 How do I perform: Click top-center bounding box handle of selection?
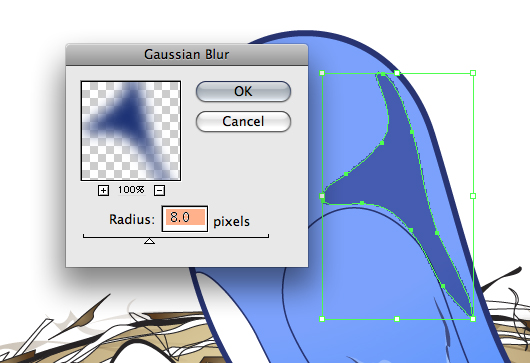(x=397, y=73)
